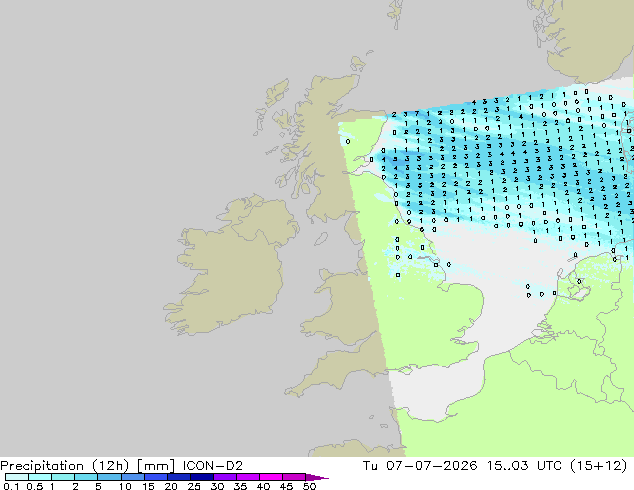Click the 2–5 mm legend swatch
Viewport: 634px width, 490px height.
[86, 477]
